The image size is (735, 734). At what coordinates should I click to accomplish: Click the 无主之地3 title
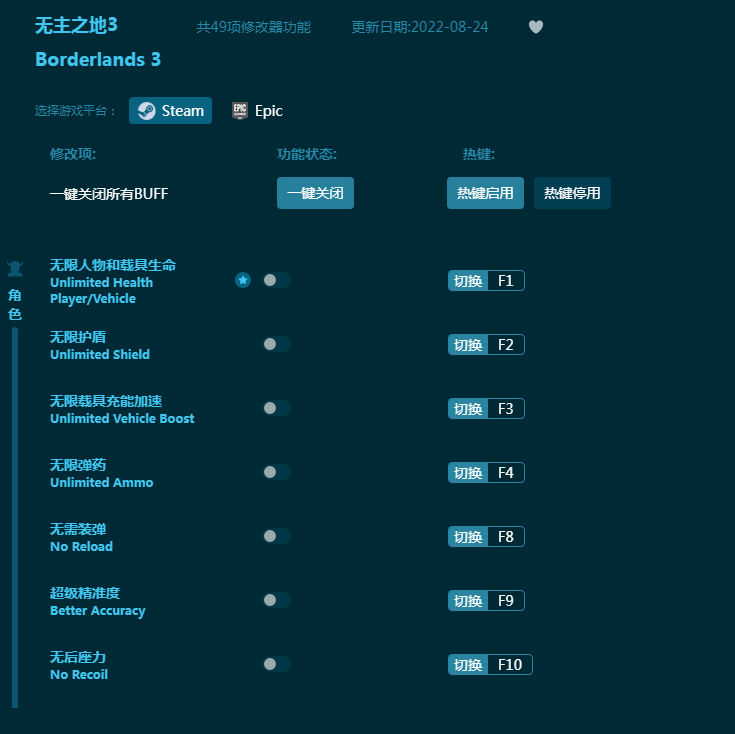(76, 25)
